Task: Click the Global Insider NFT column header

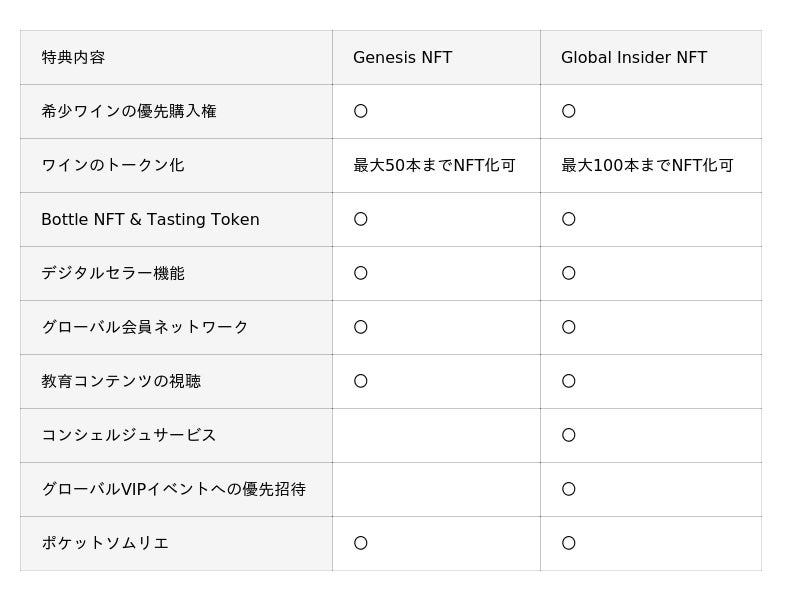Action: (x=634, y=58)
